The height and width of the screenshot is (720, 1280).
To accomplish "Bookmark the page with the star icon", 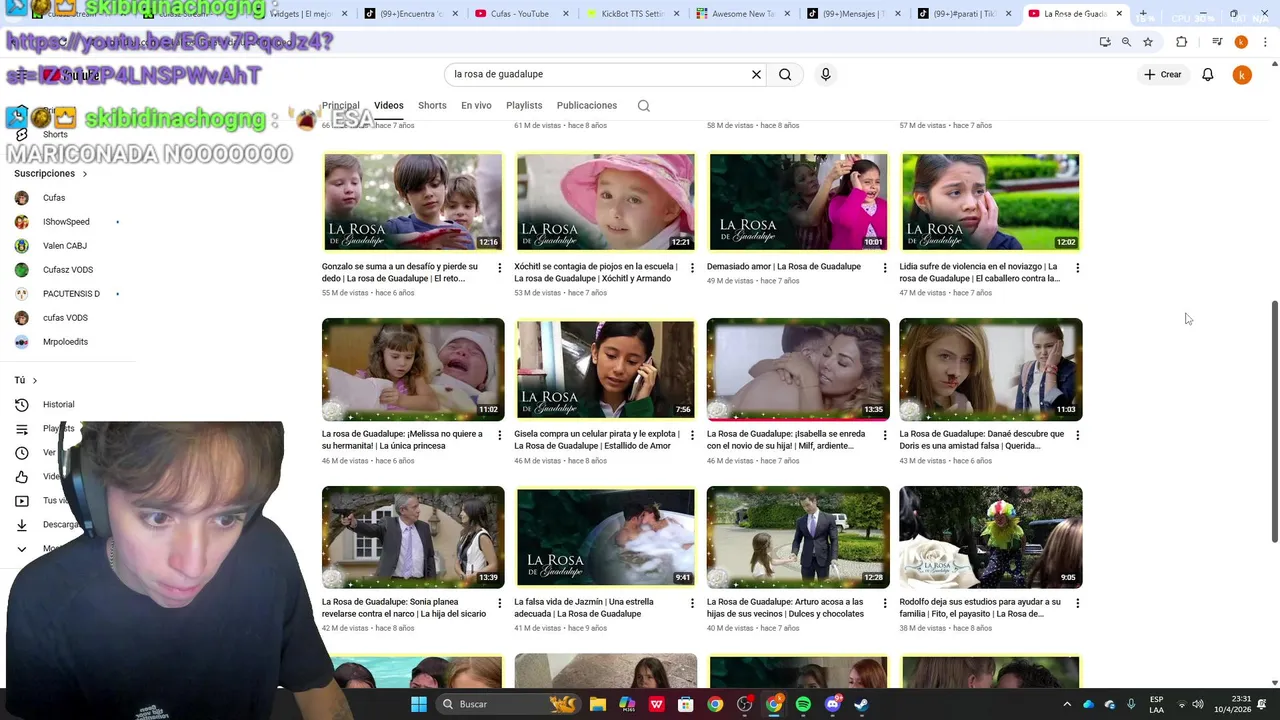I will click(x=1148, y=42).
